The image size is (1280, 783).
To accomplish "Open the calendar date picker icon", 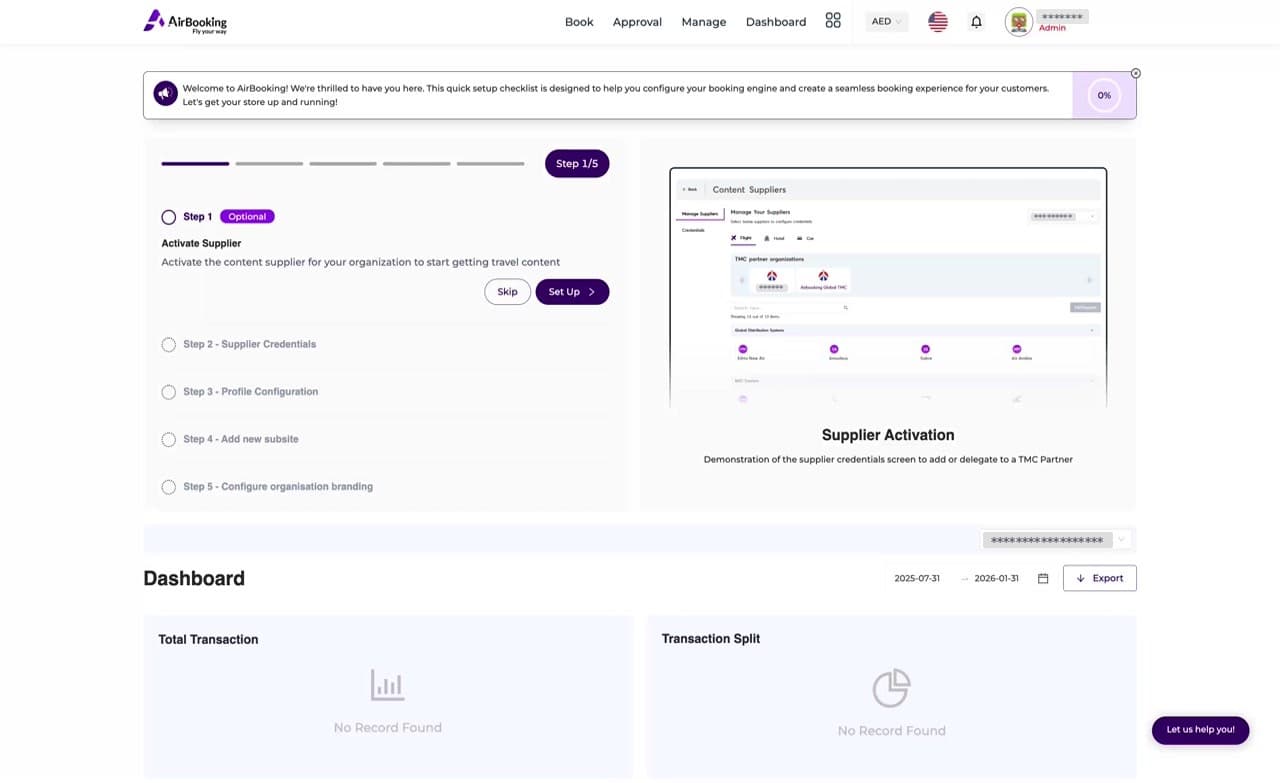I will point(1043,578).
